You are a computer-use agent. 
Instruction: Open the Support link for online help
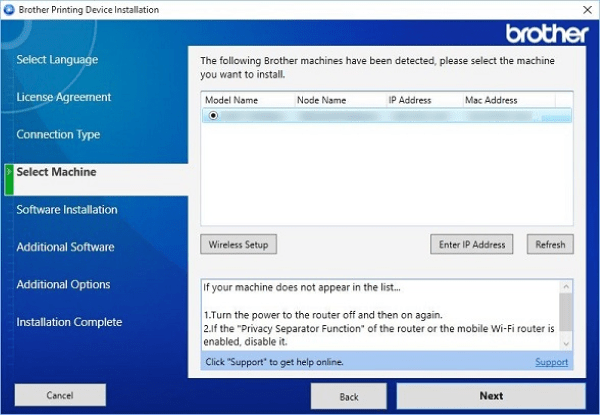(x=551, y=362)
